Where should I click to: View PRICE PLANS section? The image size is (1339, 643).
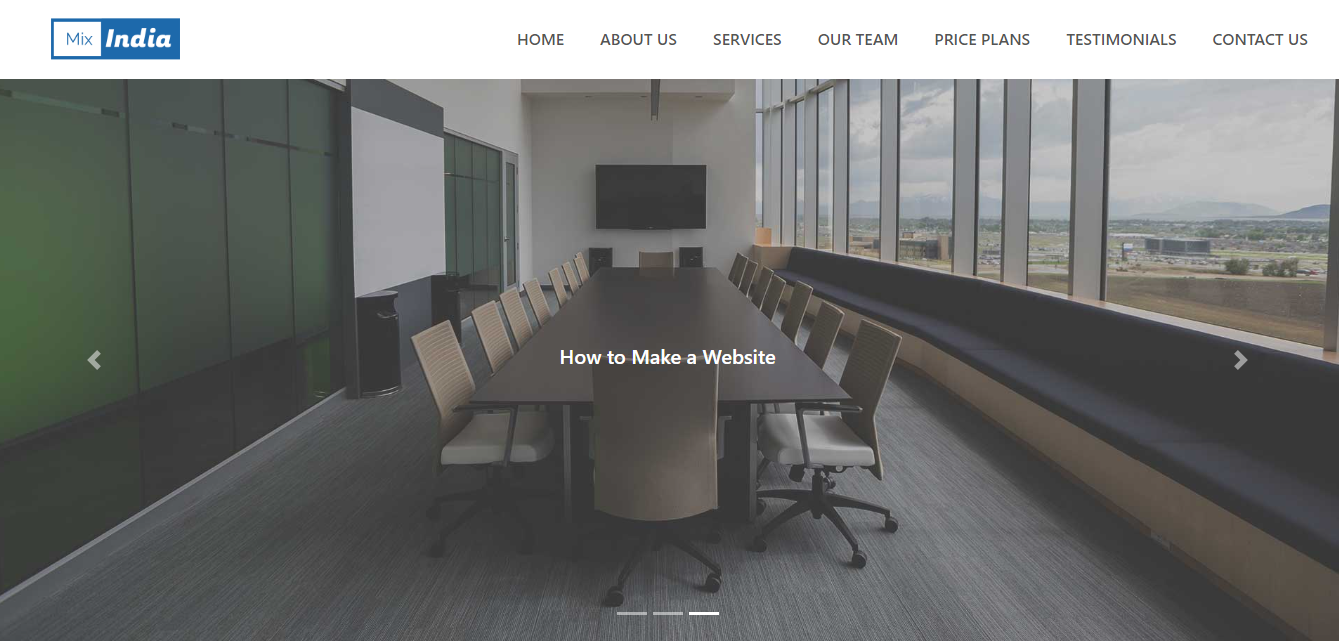pos(982,40)
